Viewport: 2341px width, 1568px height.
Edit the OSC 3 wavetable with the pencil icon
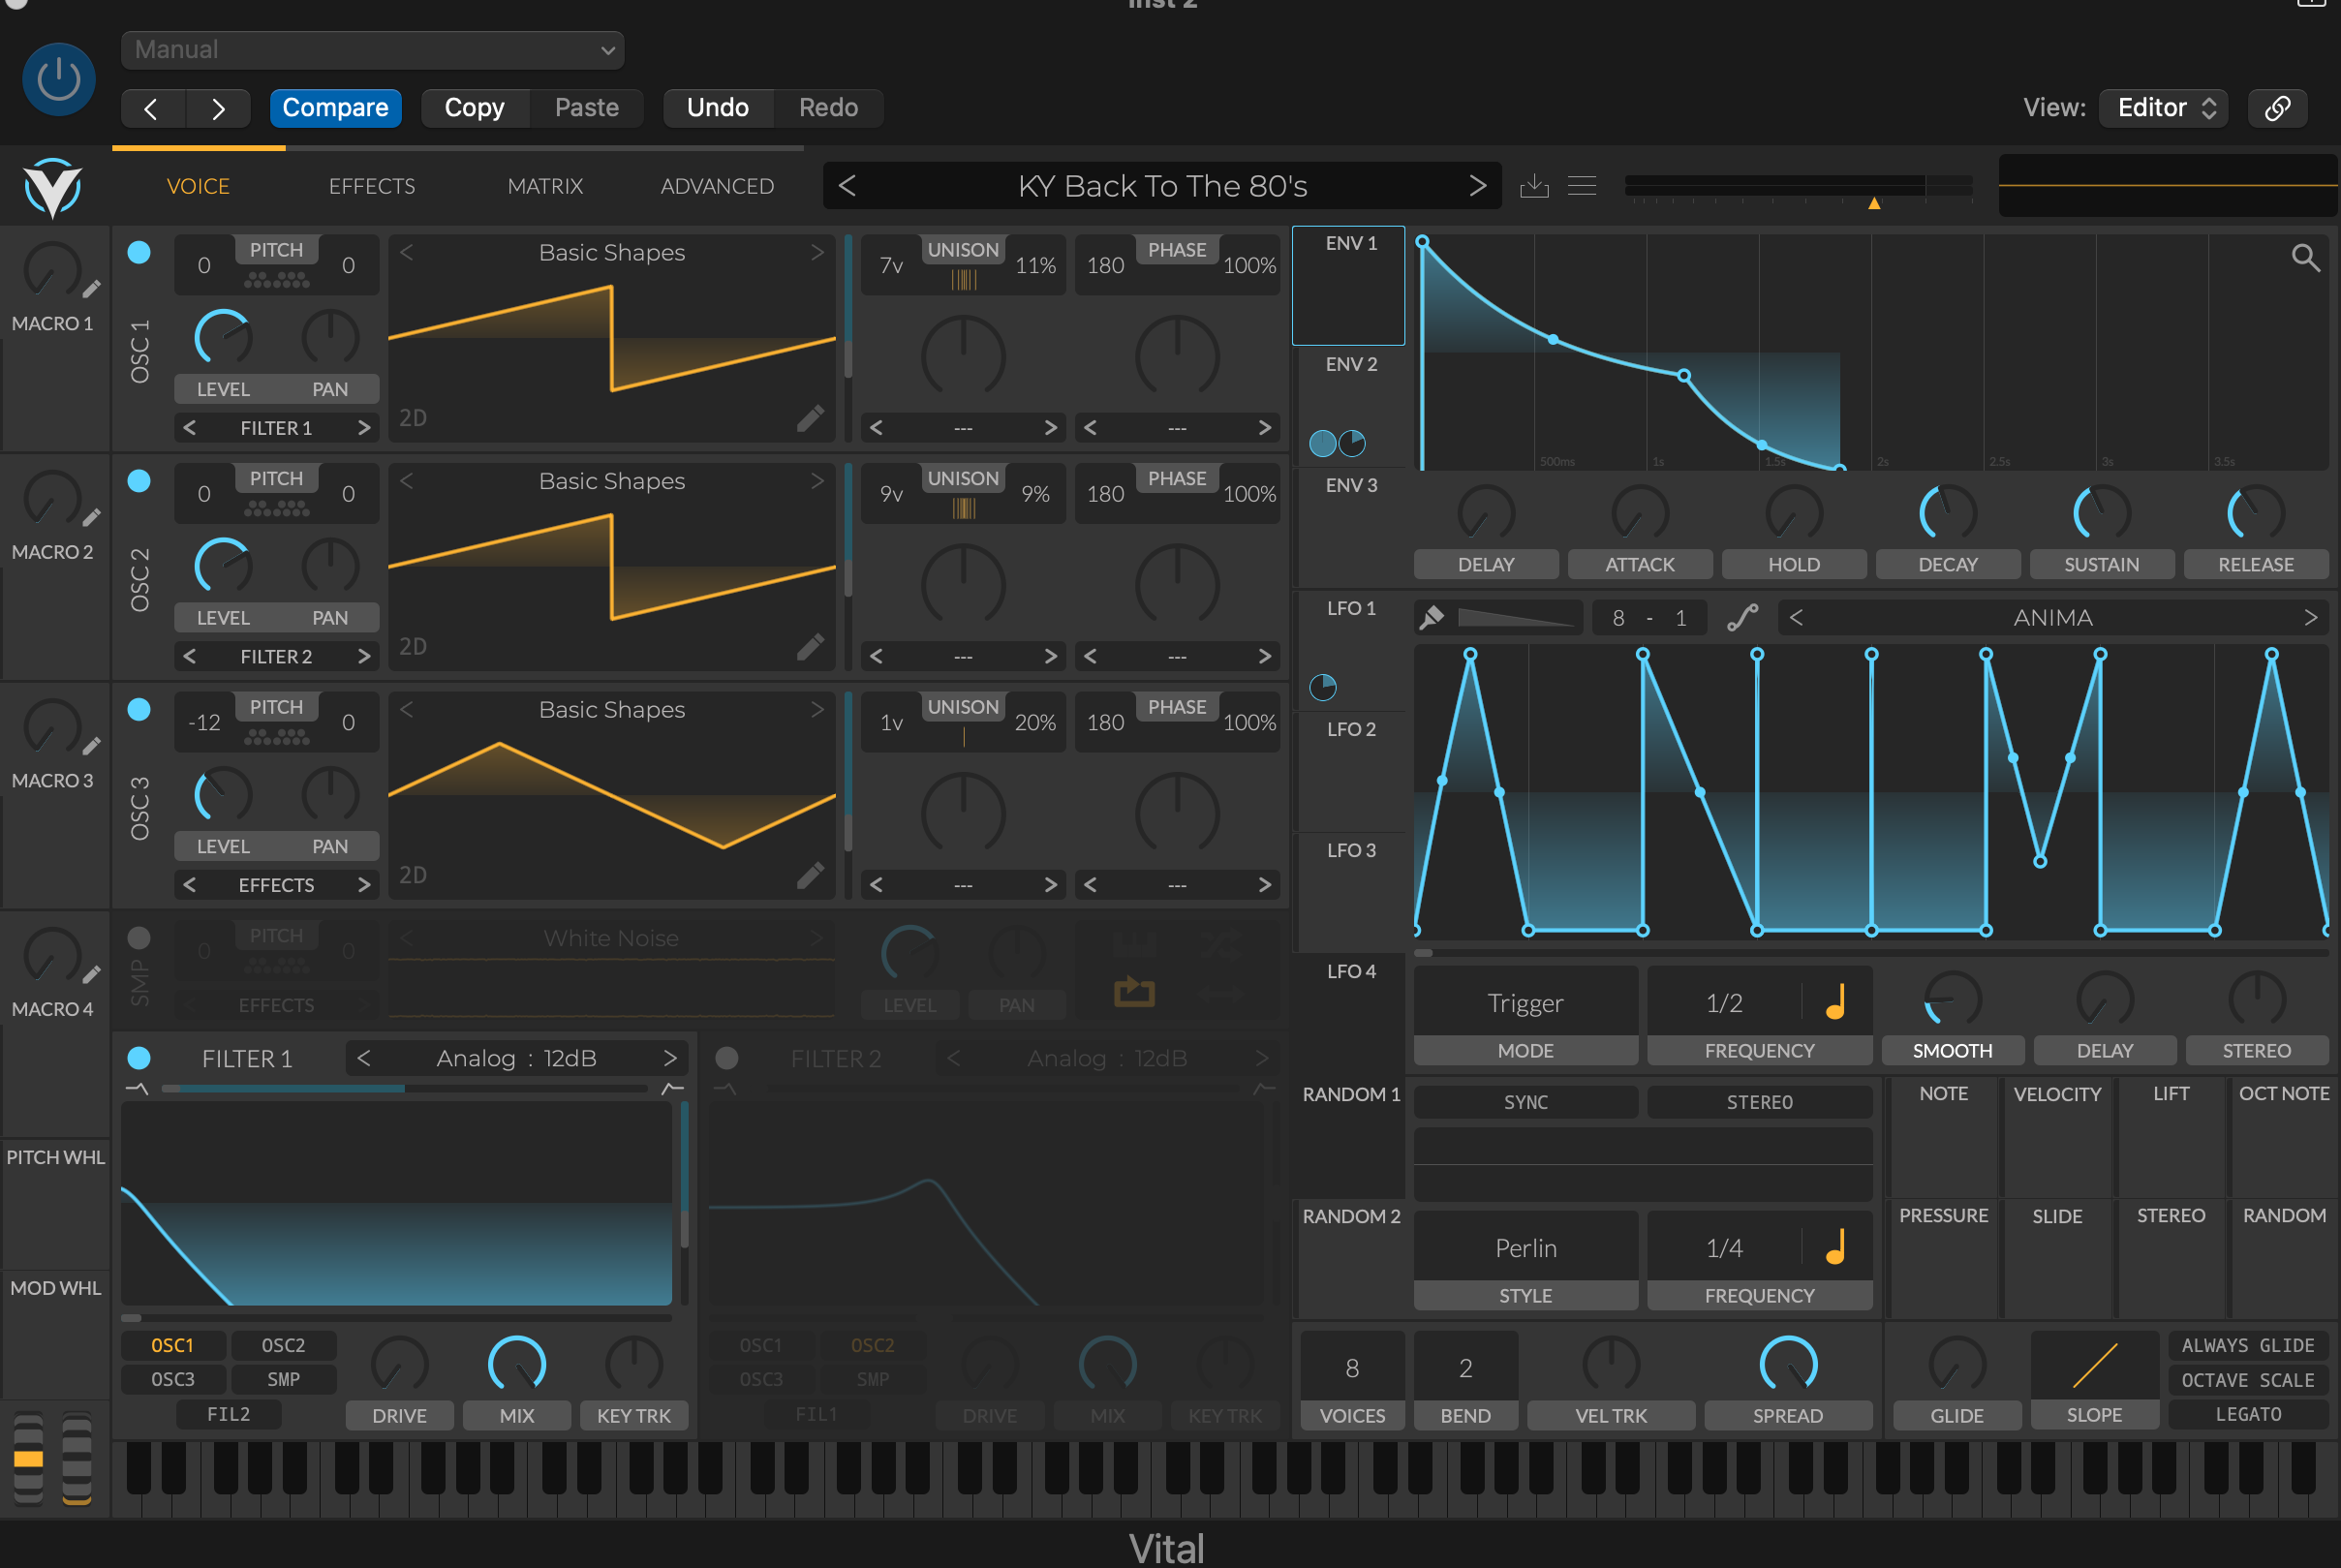tap(811, 876)
